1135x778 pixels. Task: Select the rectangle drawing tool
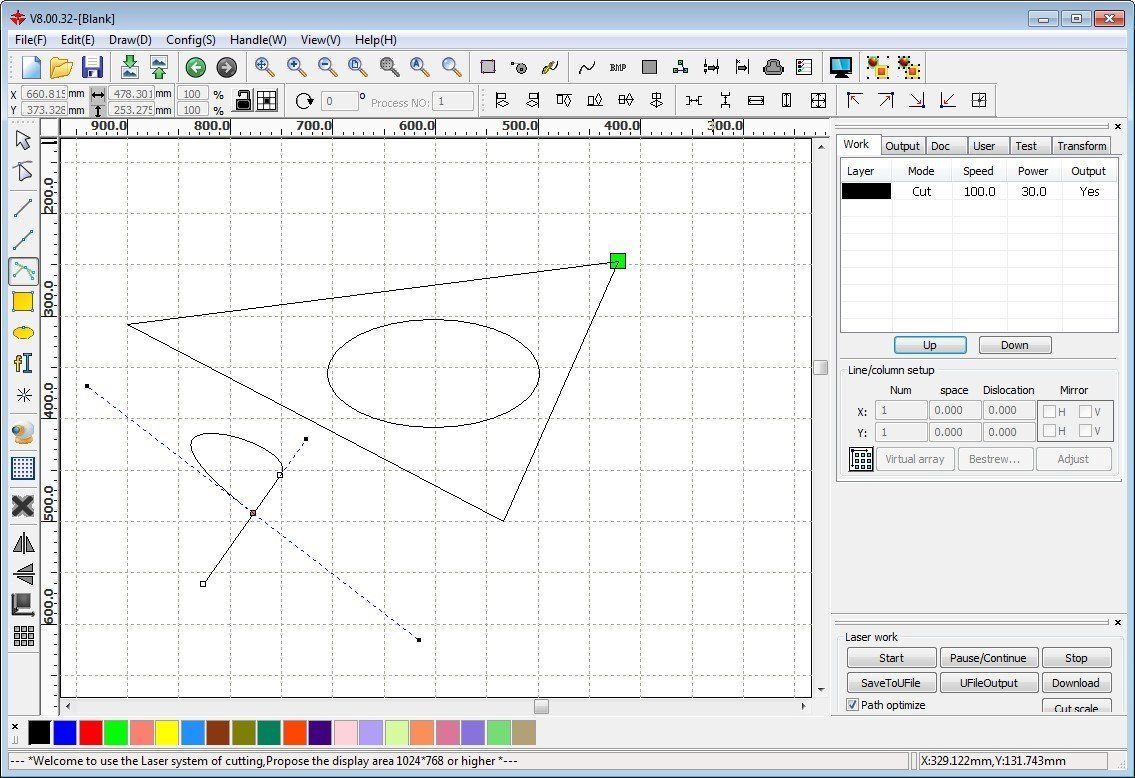click(x=23, y=301)
